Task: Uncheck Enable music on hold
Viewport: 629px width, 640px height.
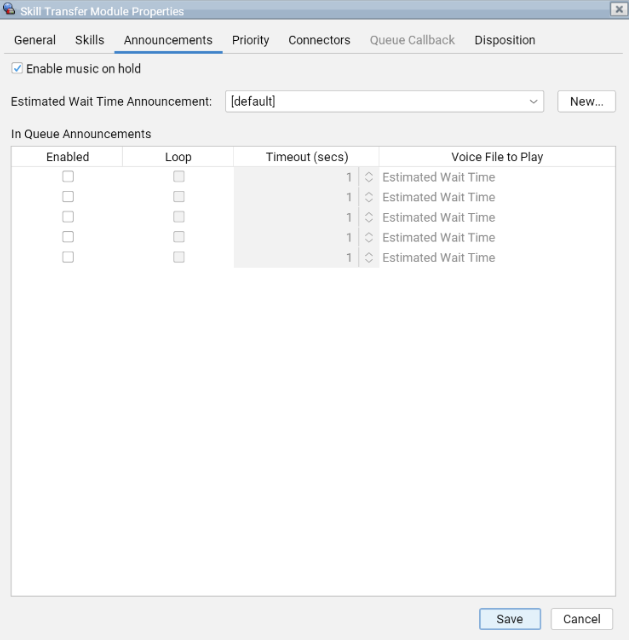Action: (17, 68)
